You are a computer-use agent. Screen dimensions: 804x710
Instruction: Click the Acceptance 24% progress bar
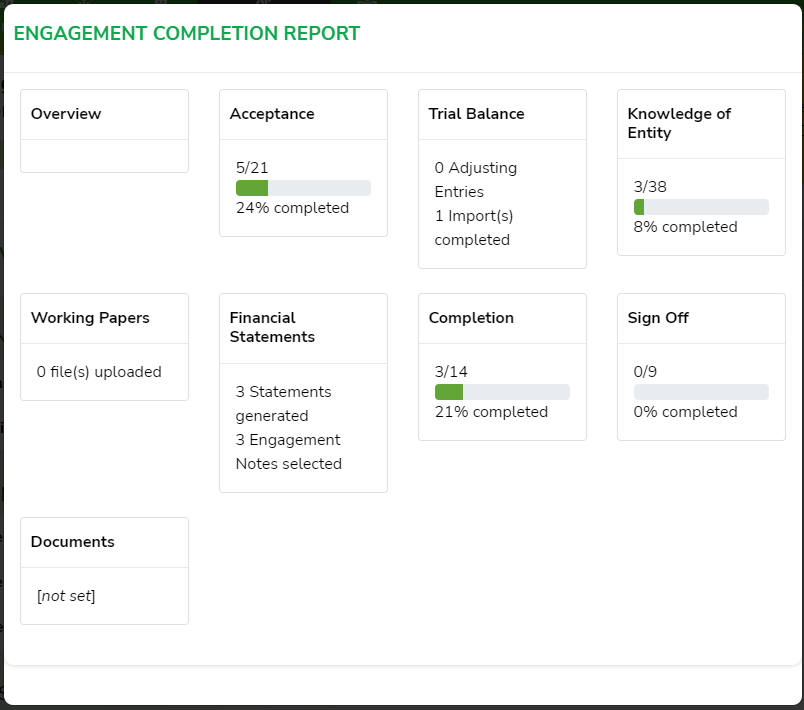click(x=303, y=188)
